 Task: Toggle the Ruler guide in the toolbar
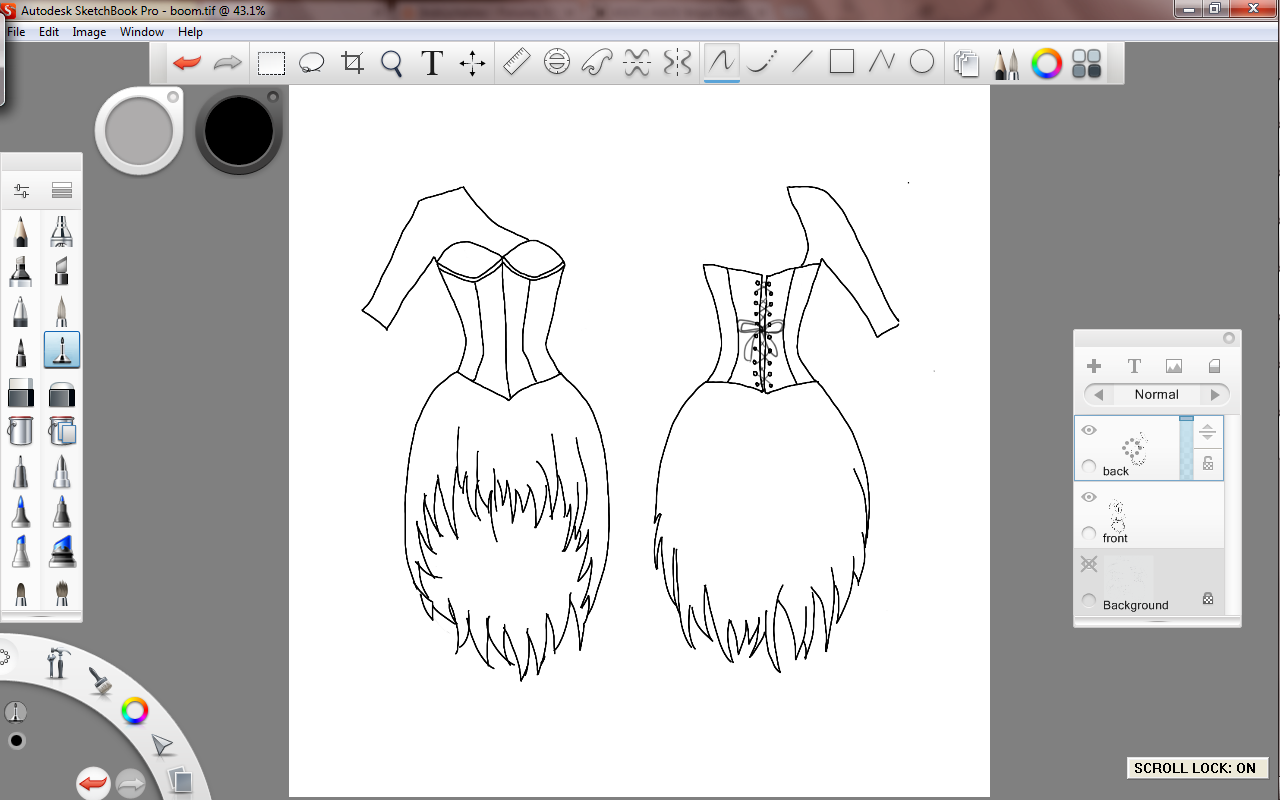point(516,63)
